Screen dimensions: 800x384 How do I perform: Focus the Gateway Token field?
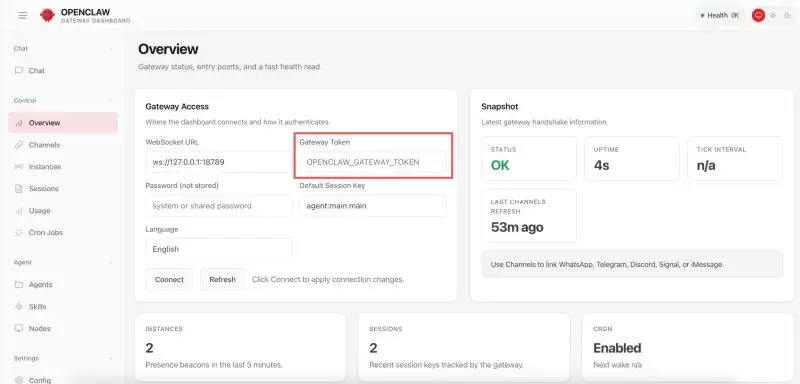click(x=373, y=162)
